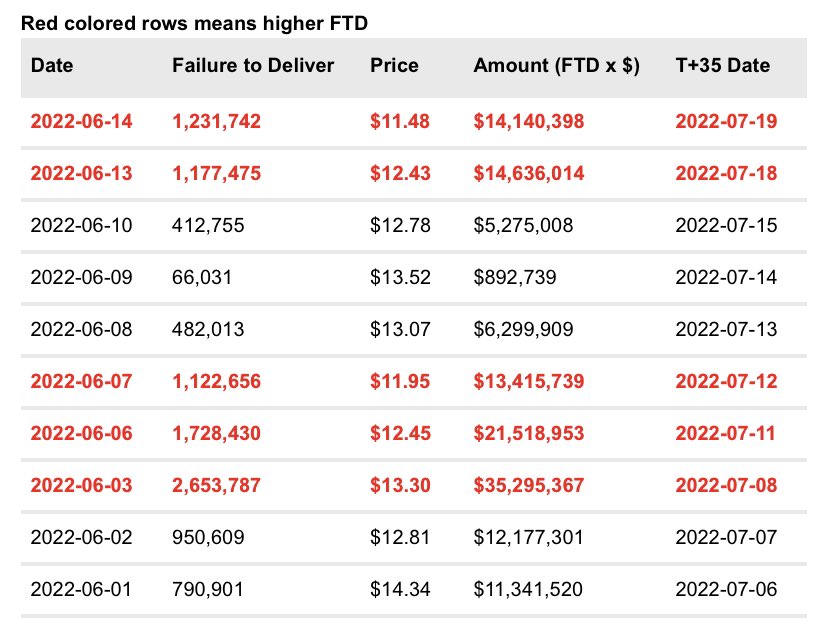
Task: Click the 2022-07-19 T+35 date
Action: tap(727, 122)
